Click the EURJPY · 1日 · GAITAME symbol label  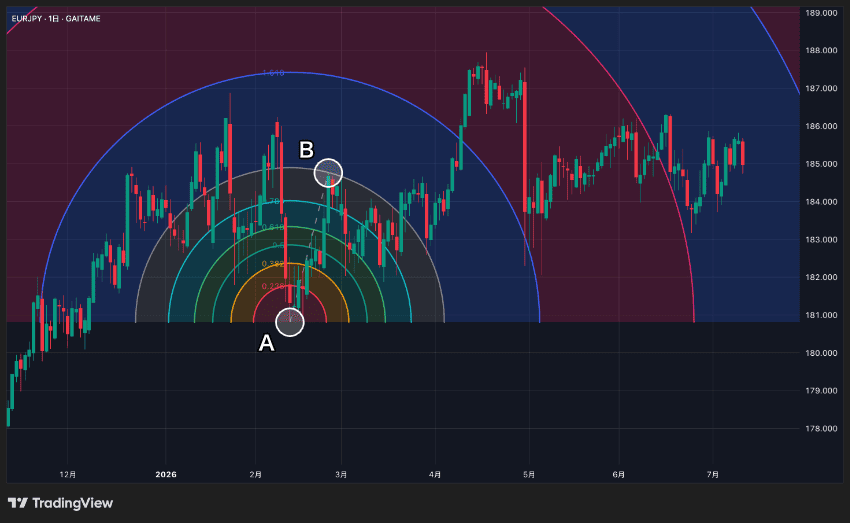point(56,18)
